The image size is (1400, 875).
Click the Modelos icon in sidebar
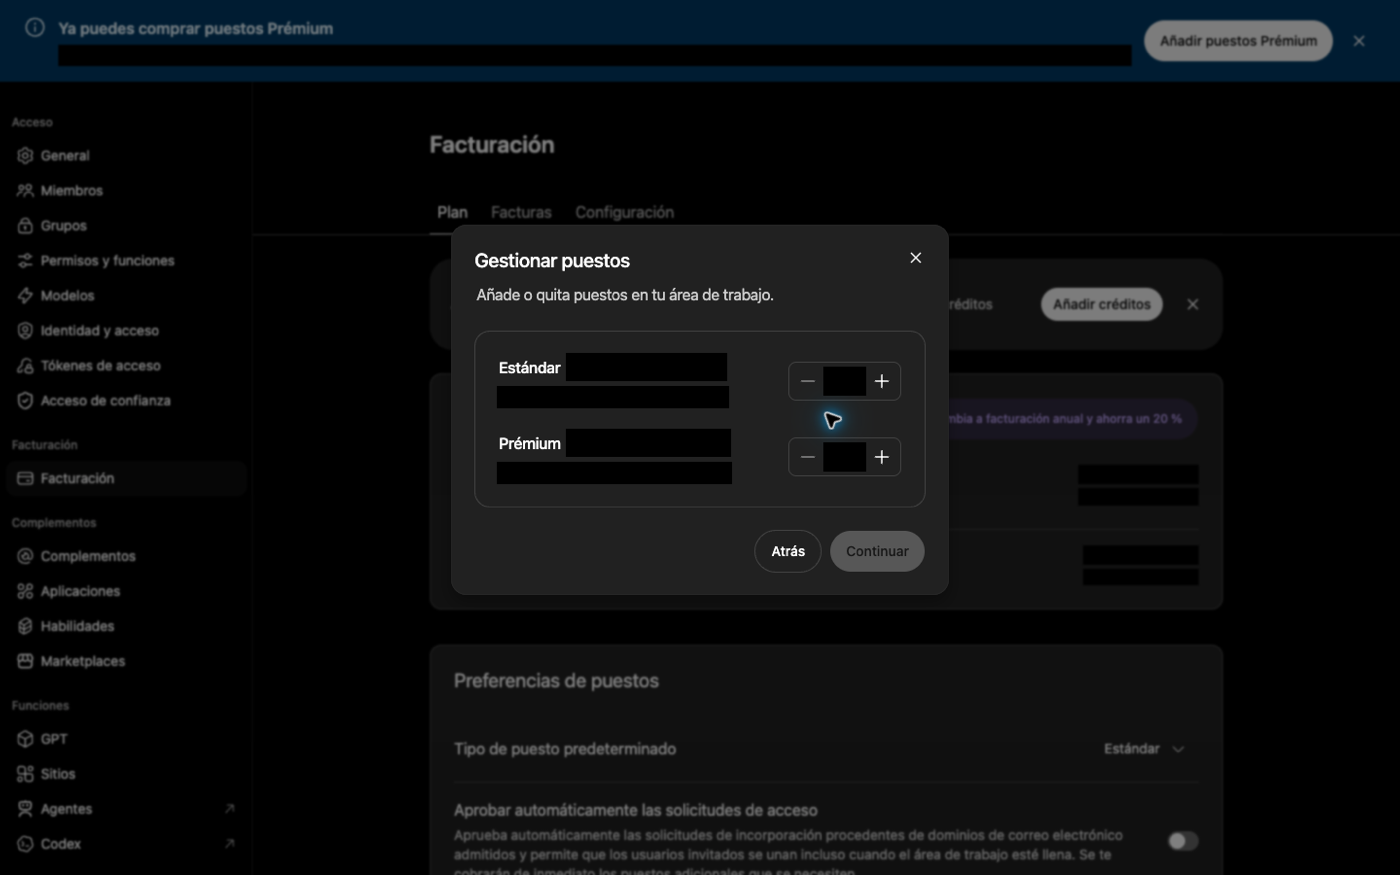pos(25,296)
